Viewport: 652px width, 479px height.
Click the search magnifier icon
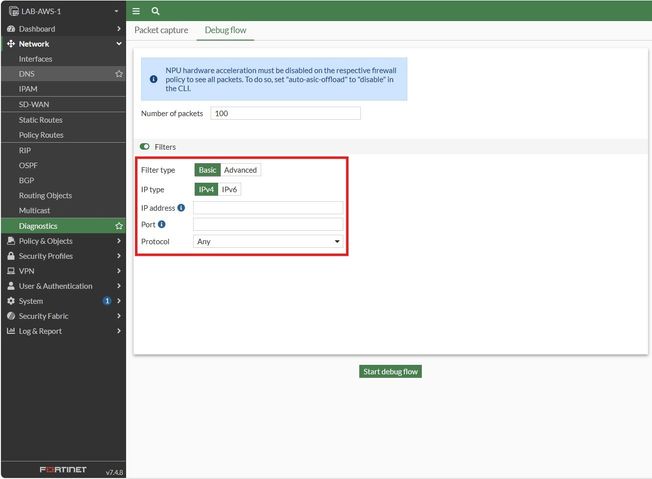[x=155, y=11]
